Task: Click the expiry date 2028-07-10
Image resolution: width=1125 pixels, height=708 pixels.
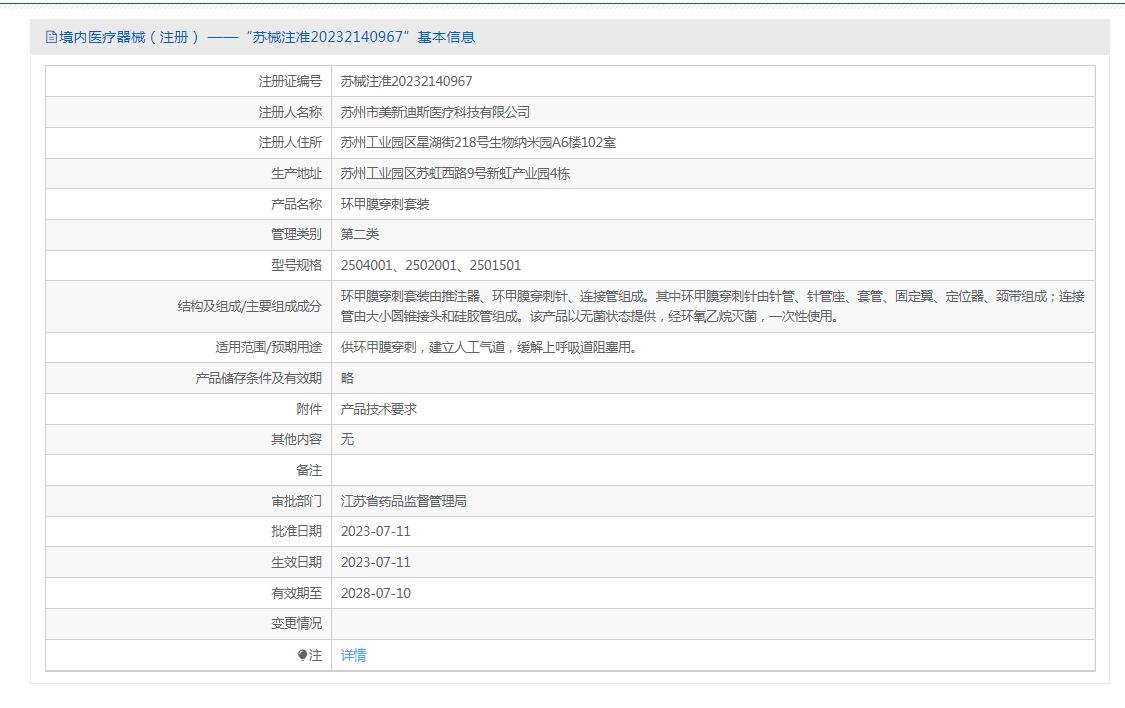Action: (x=375, y=593)
